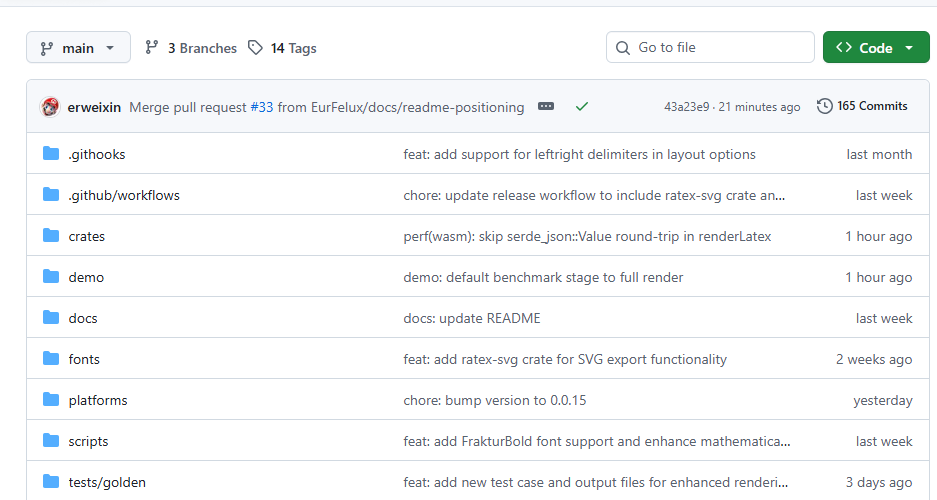Screen dimensions: 937x500
Task: Show the green checkmark commit status
Action: 582,106
